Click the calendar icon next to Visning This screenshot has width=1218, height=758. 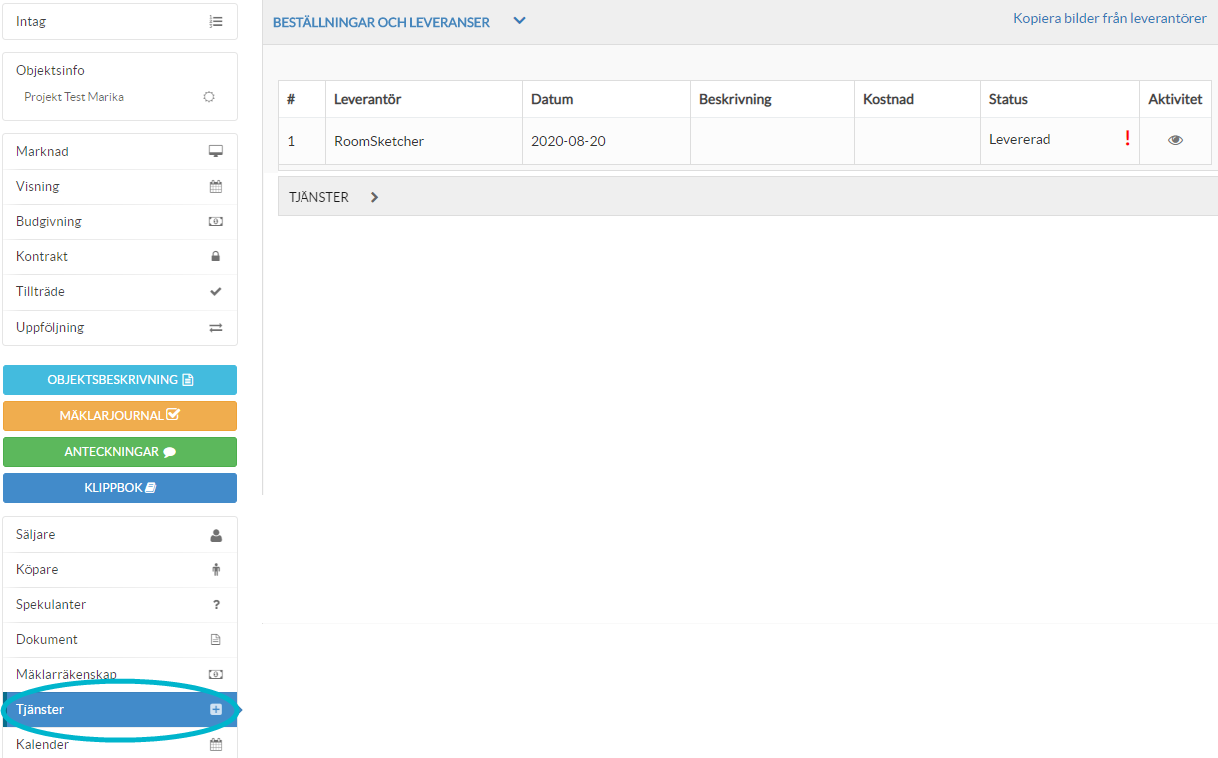(x=215, y=186)
